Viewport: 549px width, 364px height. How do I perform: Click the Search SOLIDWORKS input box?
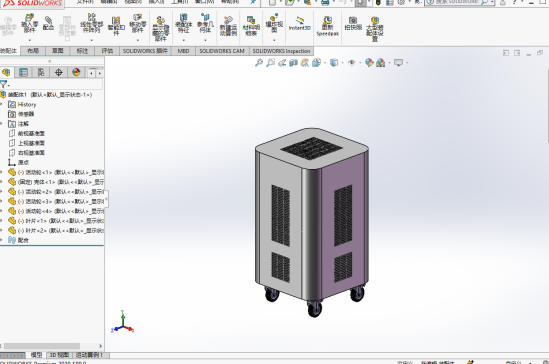point(457,2)
